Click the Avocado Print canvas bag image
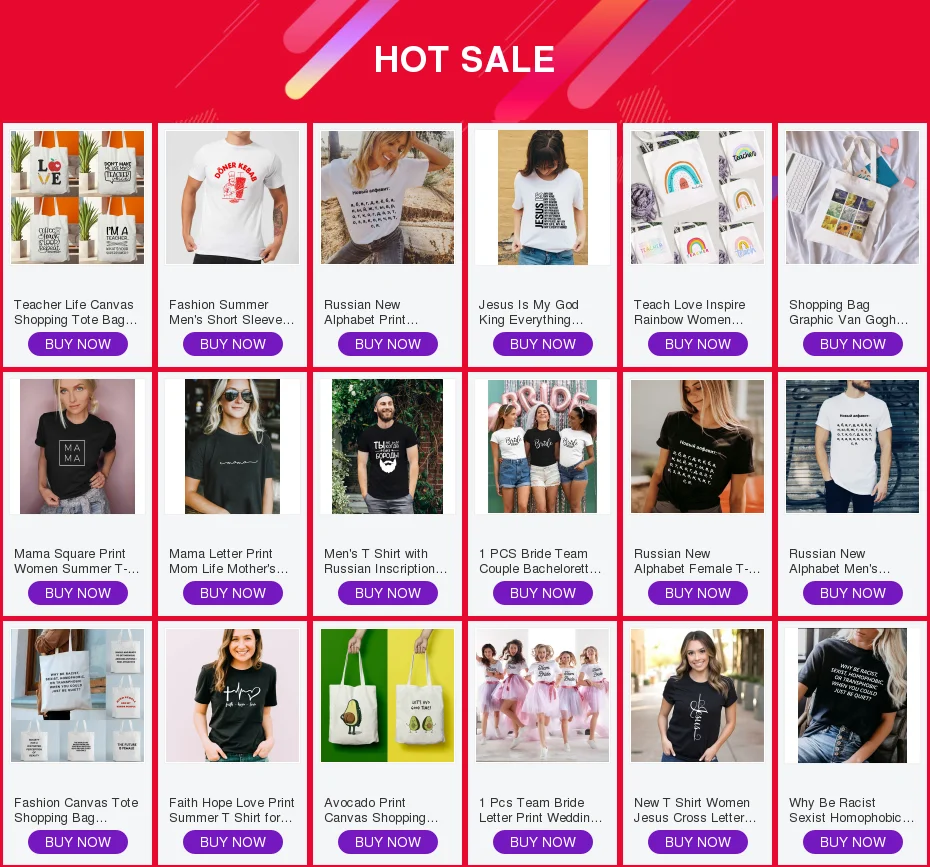 387,695
